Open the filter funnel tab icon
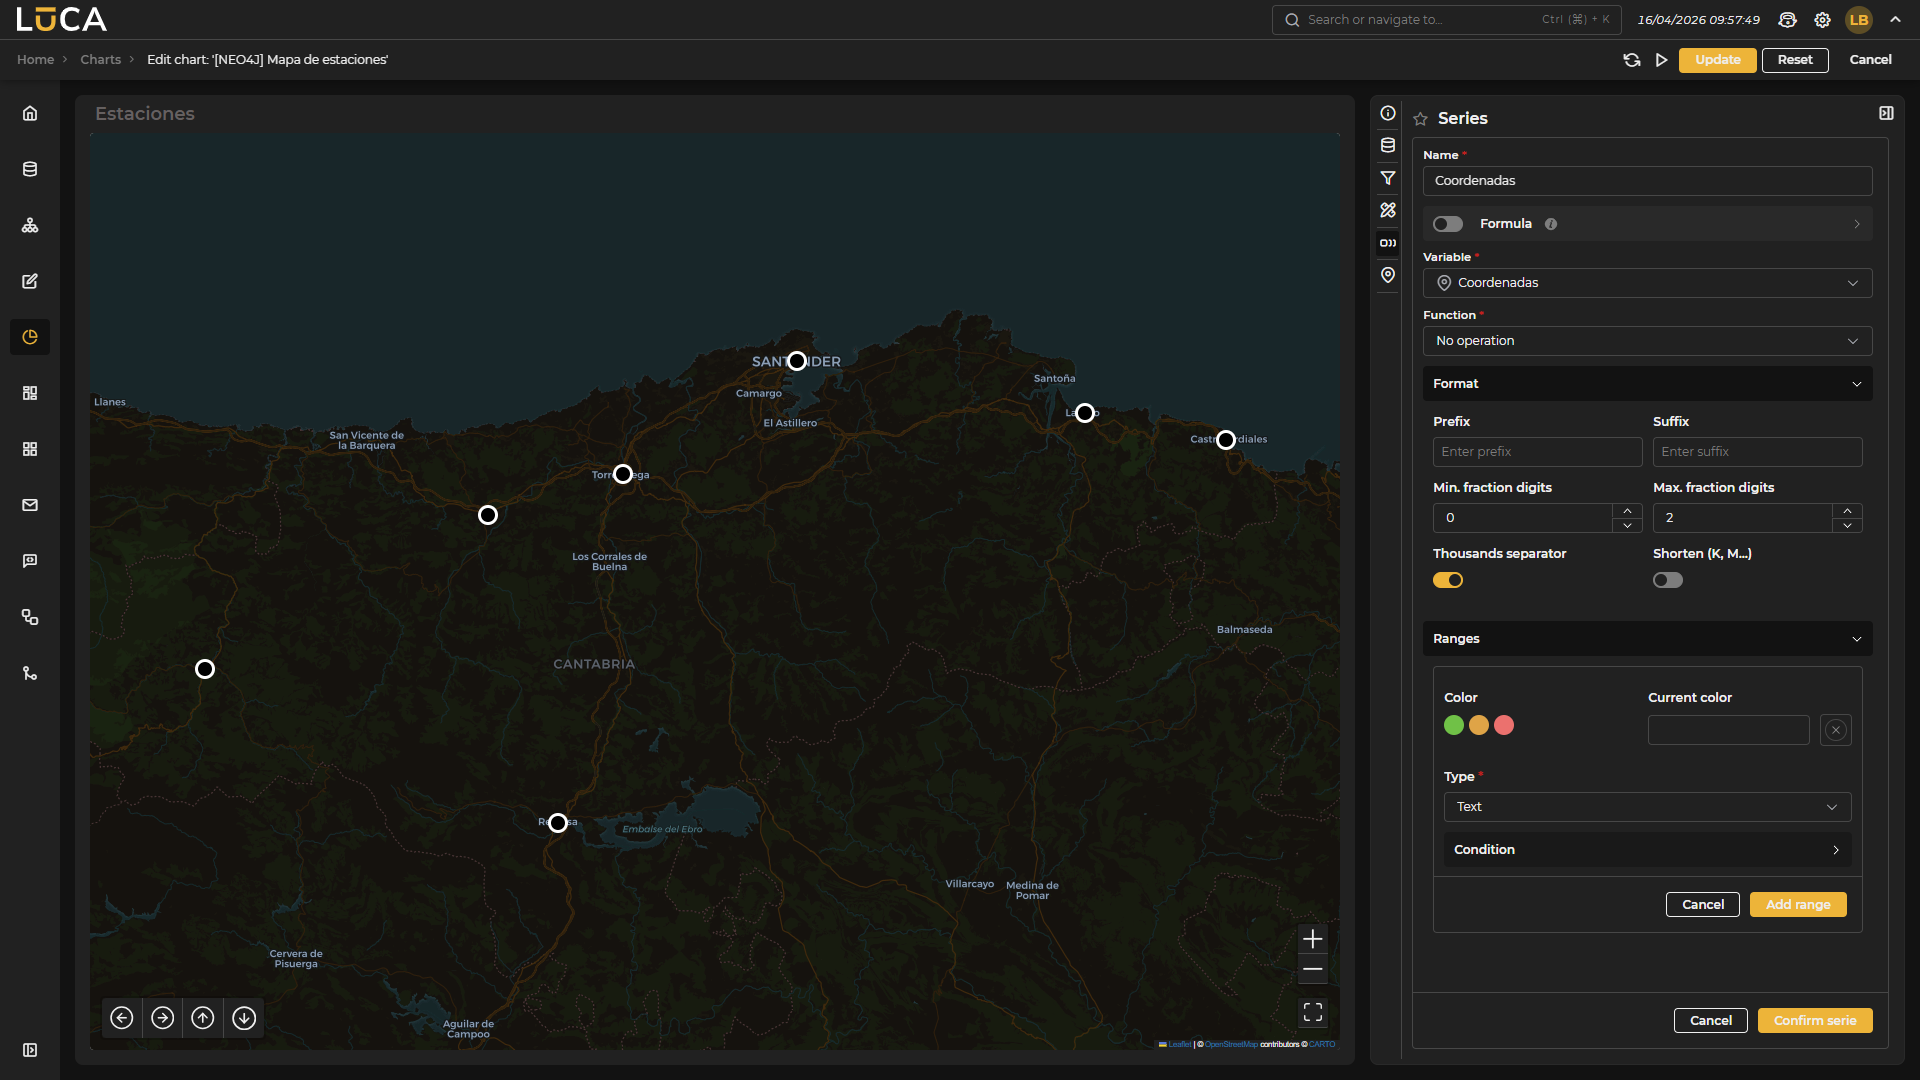Viewport: 1920px width, 1080px height. pos(1388,178)
